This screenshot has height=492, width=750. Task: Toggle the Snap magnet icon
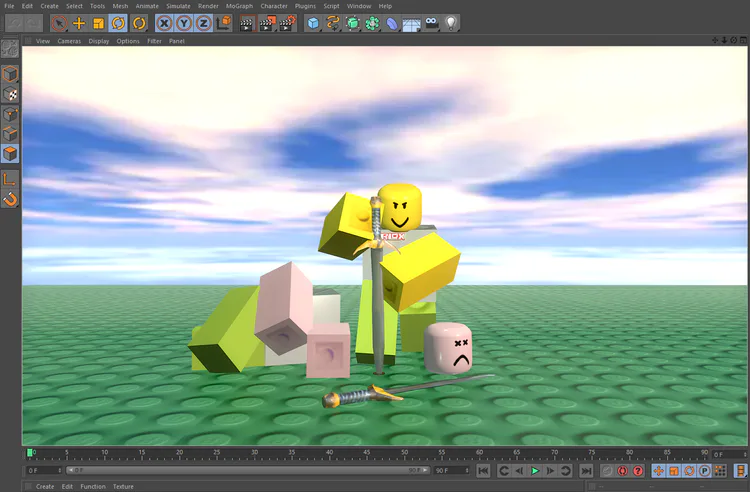[x=10, y=199]
